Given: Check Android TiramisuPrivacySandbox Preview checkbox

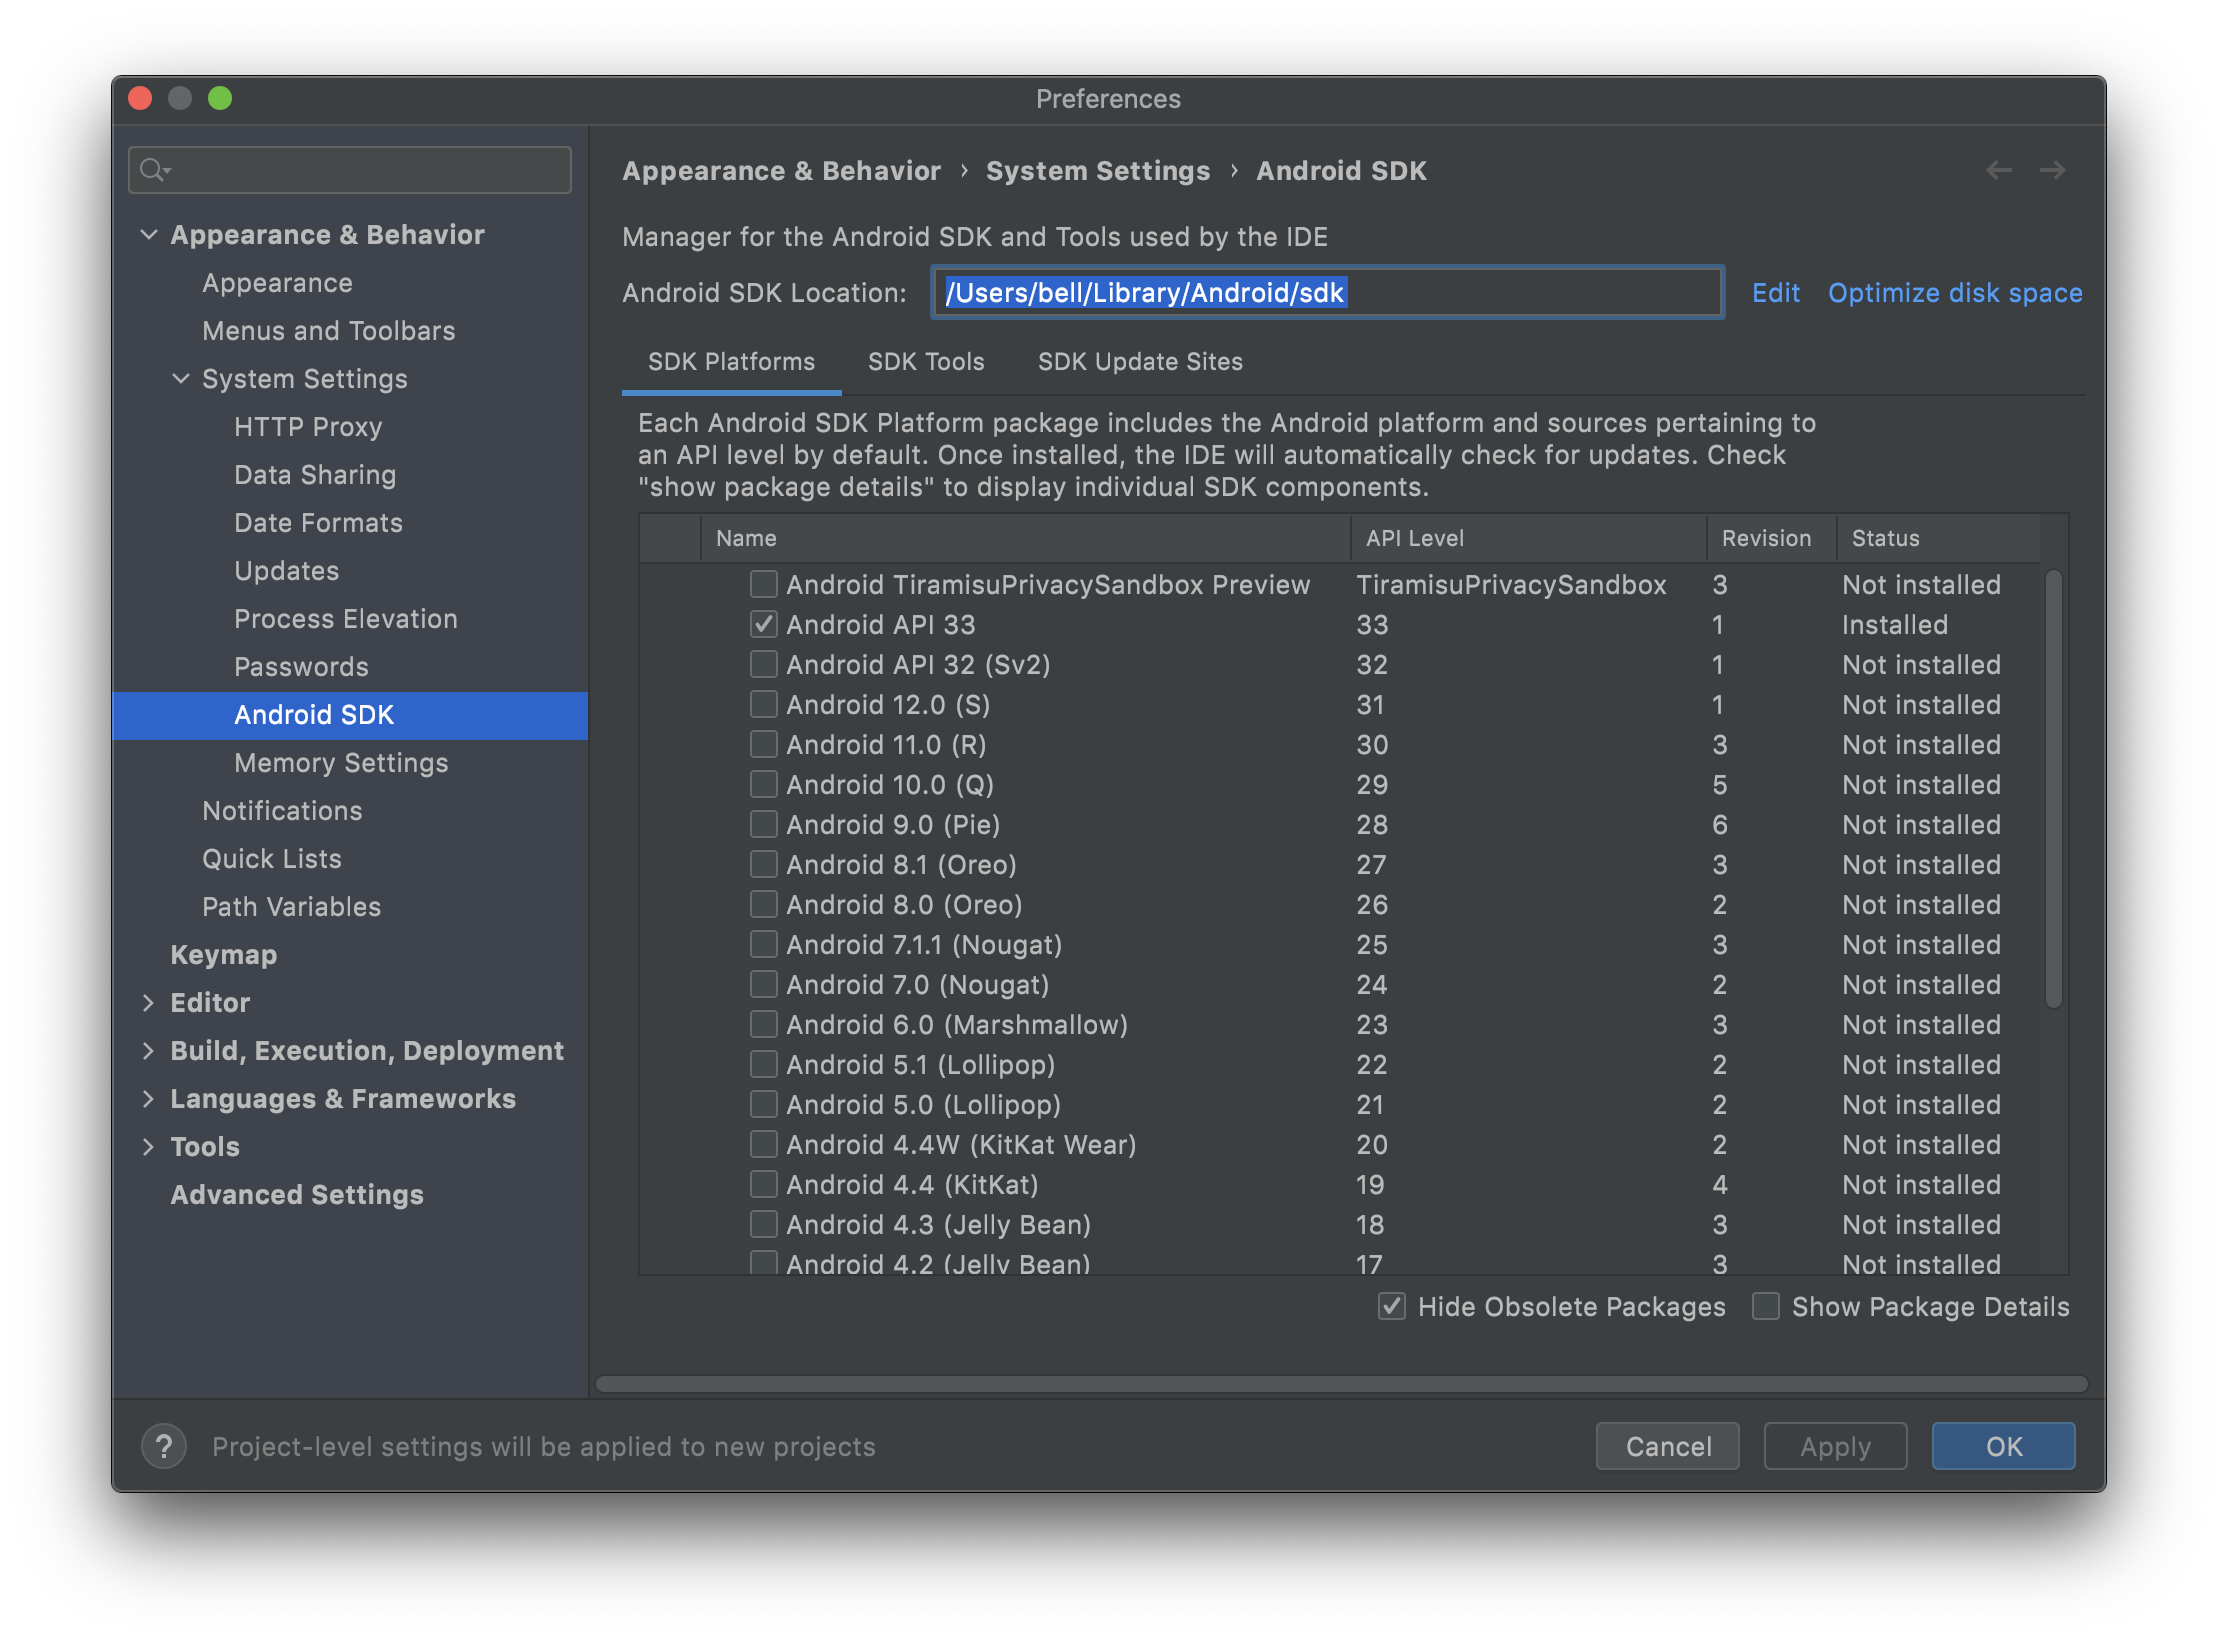Looking at the screenshot, I should 764,584.
